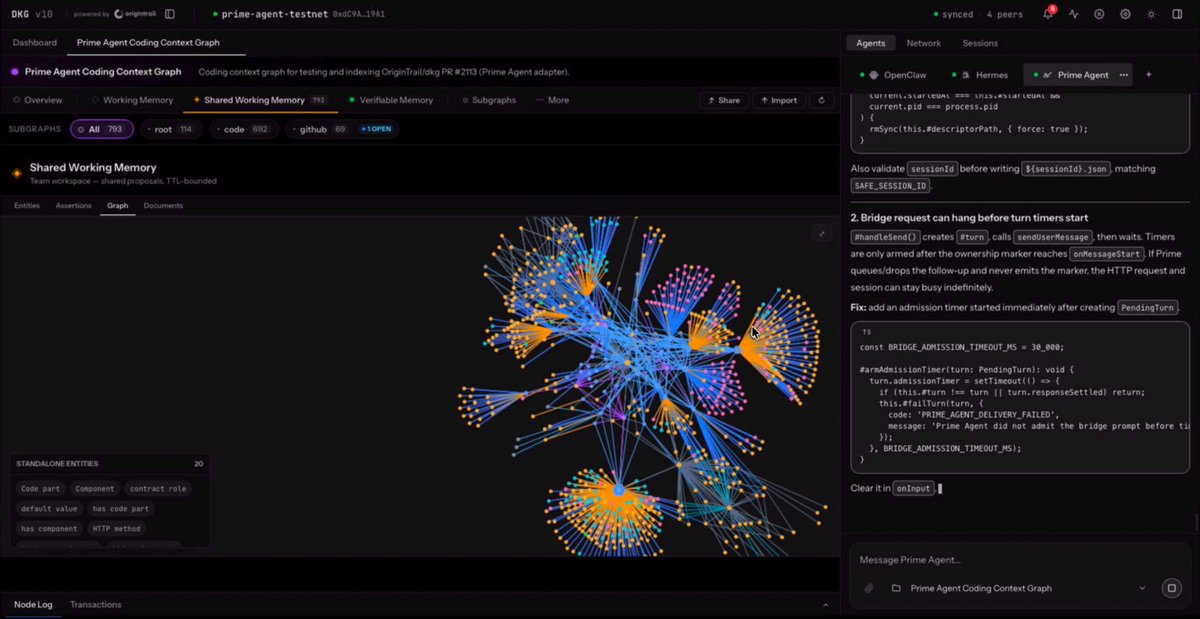The width and height of the screenshot is (1200, 619).
Task: Open the Verifiable Memory tab
Action: point(391,100)
